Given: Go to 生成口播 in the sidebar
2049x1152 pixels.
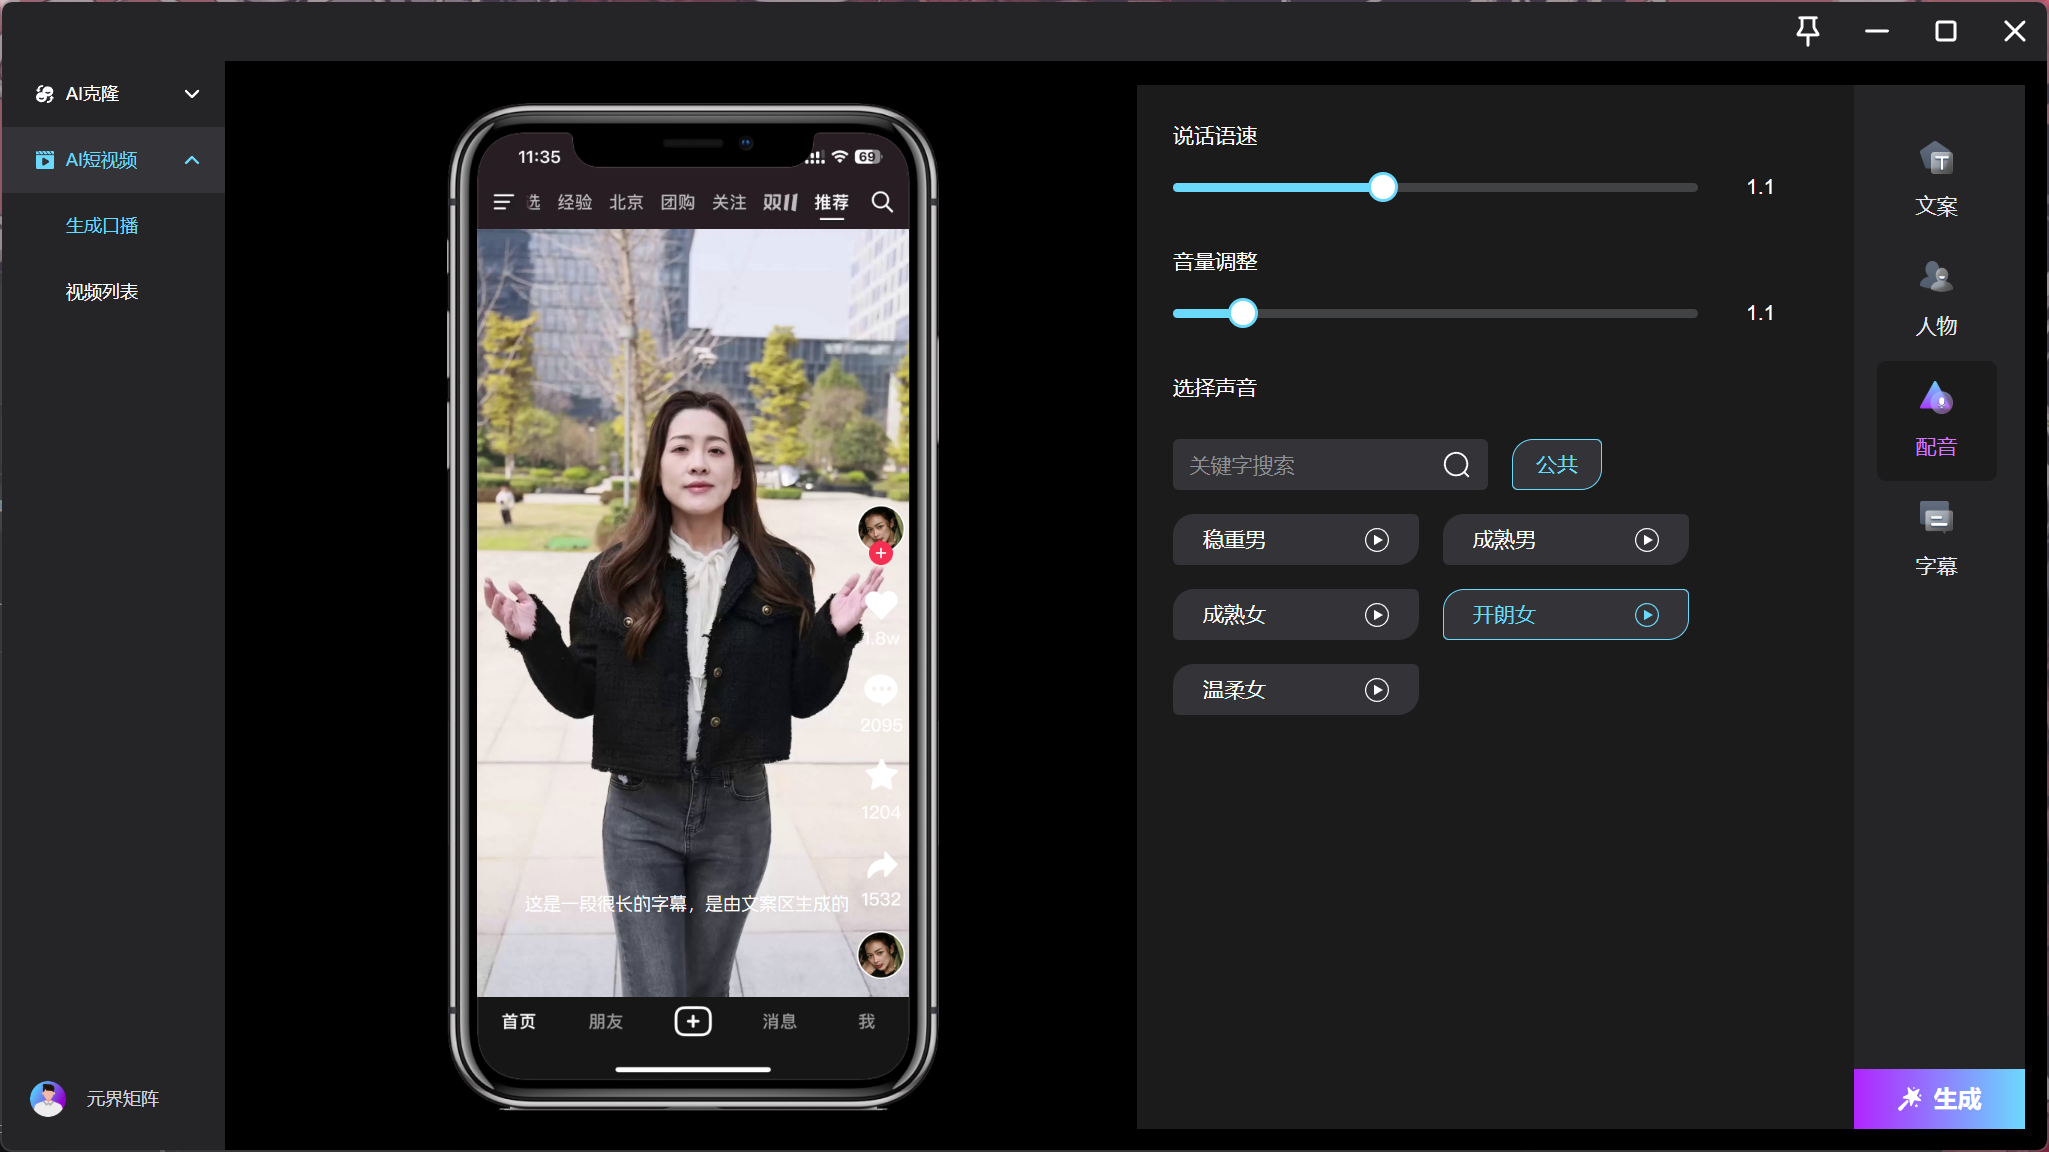Looking at the screenshot, I should coord(102,226).
